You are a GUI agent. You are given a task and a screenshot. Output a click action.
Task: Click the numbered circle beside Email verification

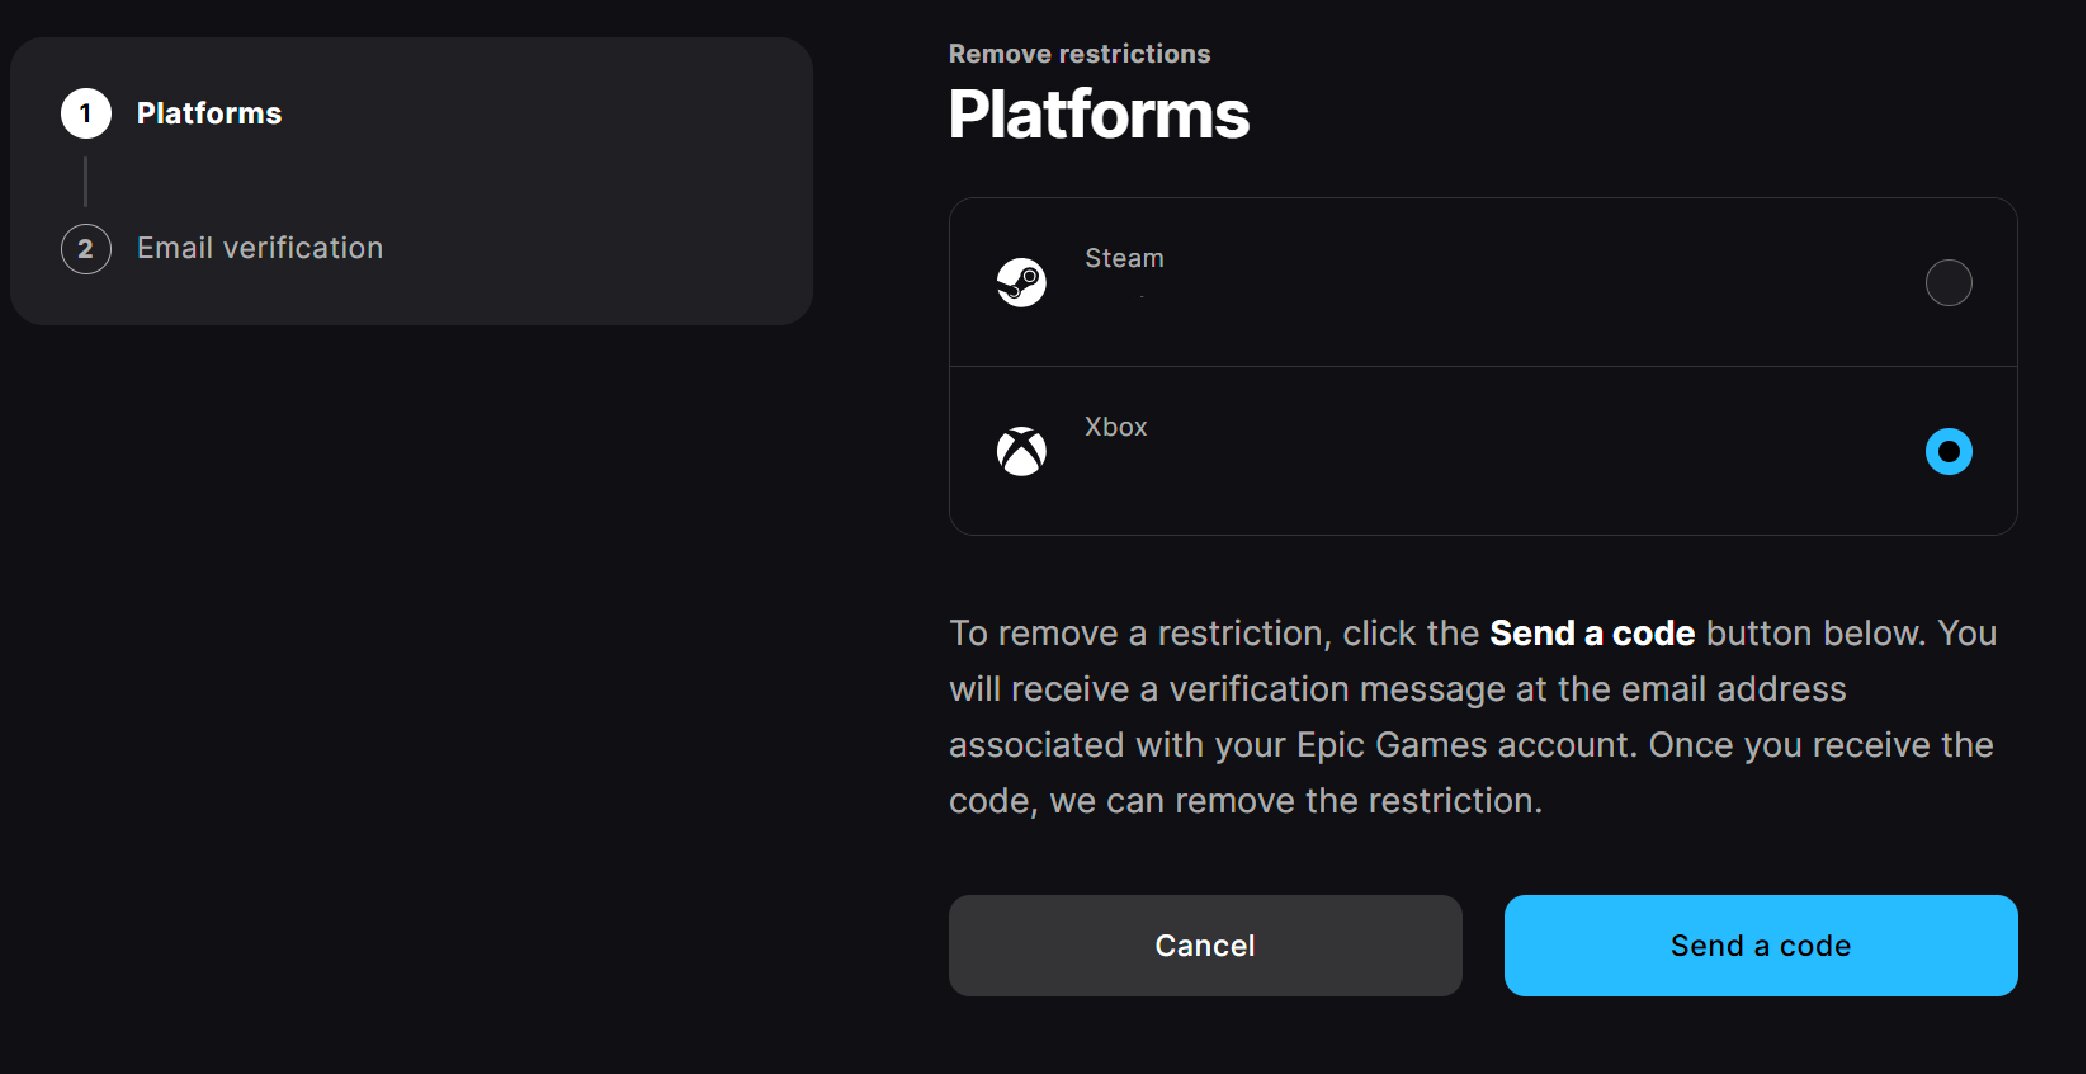tap(86, 248)
